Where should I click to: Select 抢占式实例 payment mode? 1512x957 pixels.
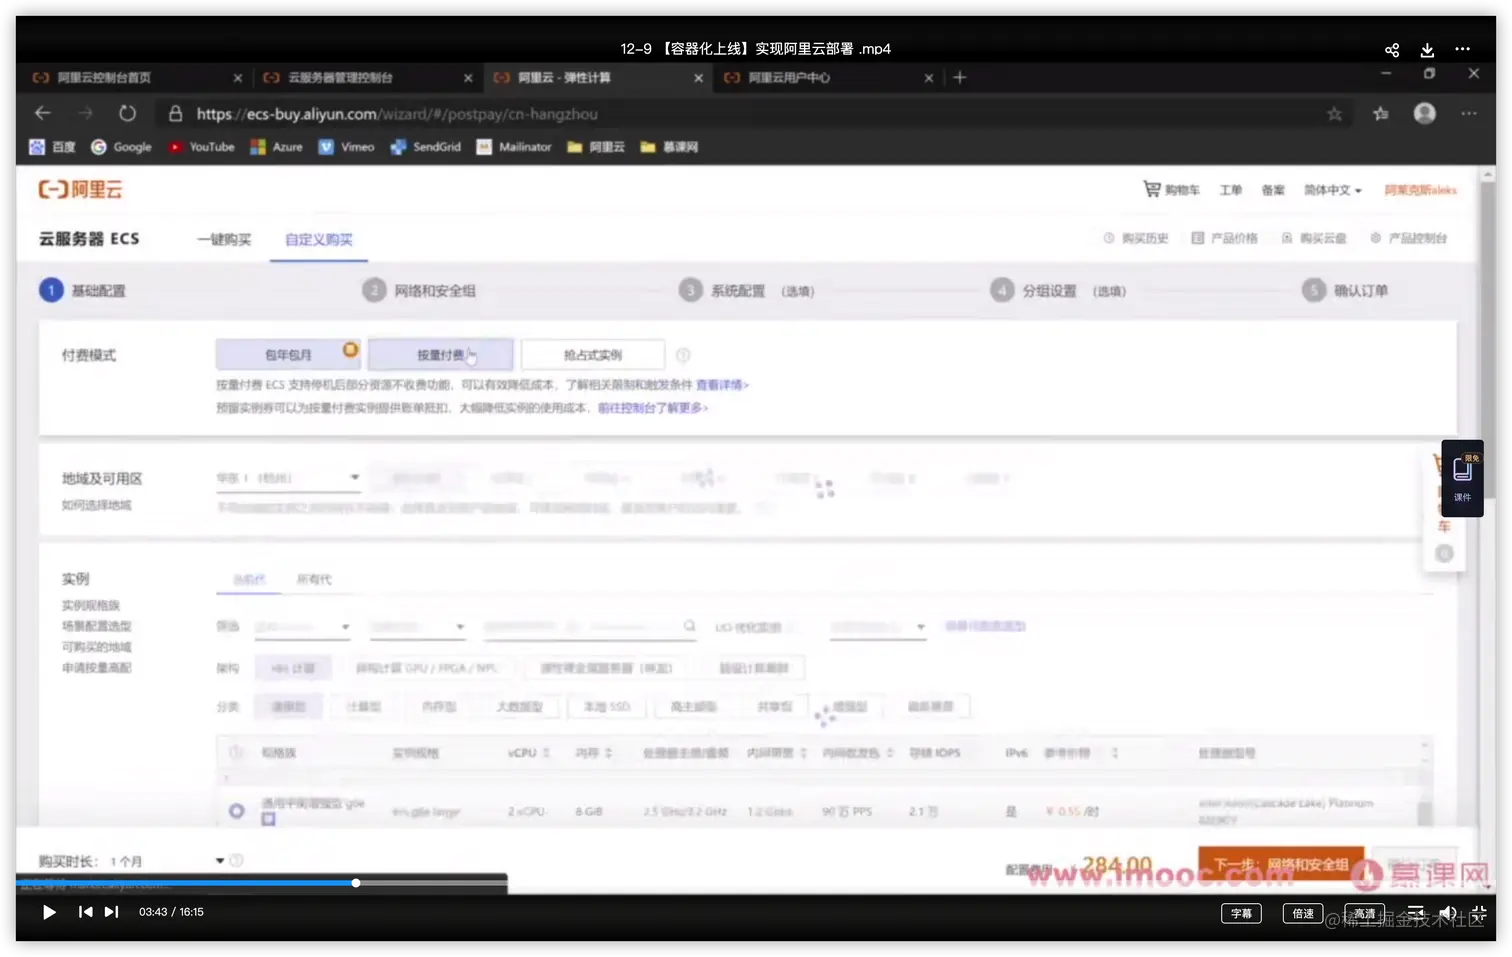click(592, 355)
